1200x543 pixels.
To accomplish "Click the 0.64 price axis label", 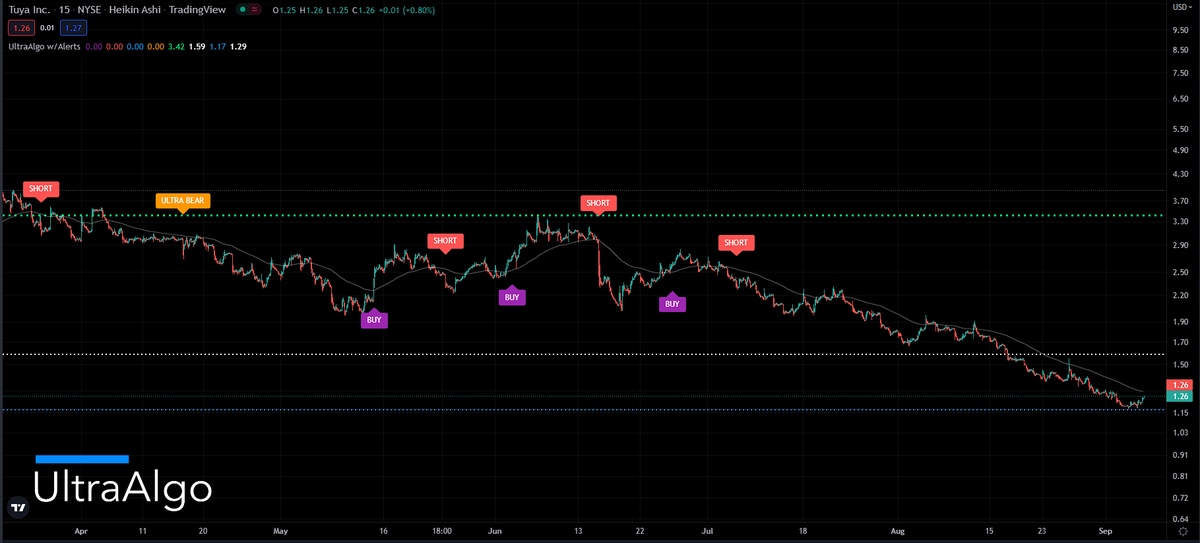I will pyautogui.click(x=1179, y=519).
